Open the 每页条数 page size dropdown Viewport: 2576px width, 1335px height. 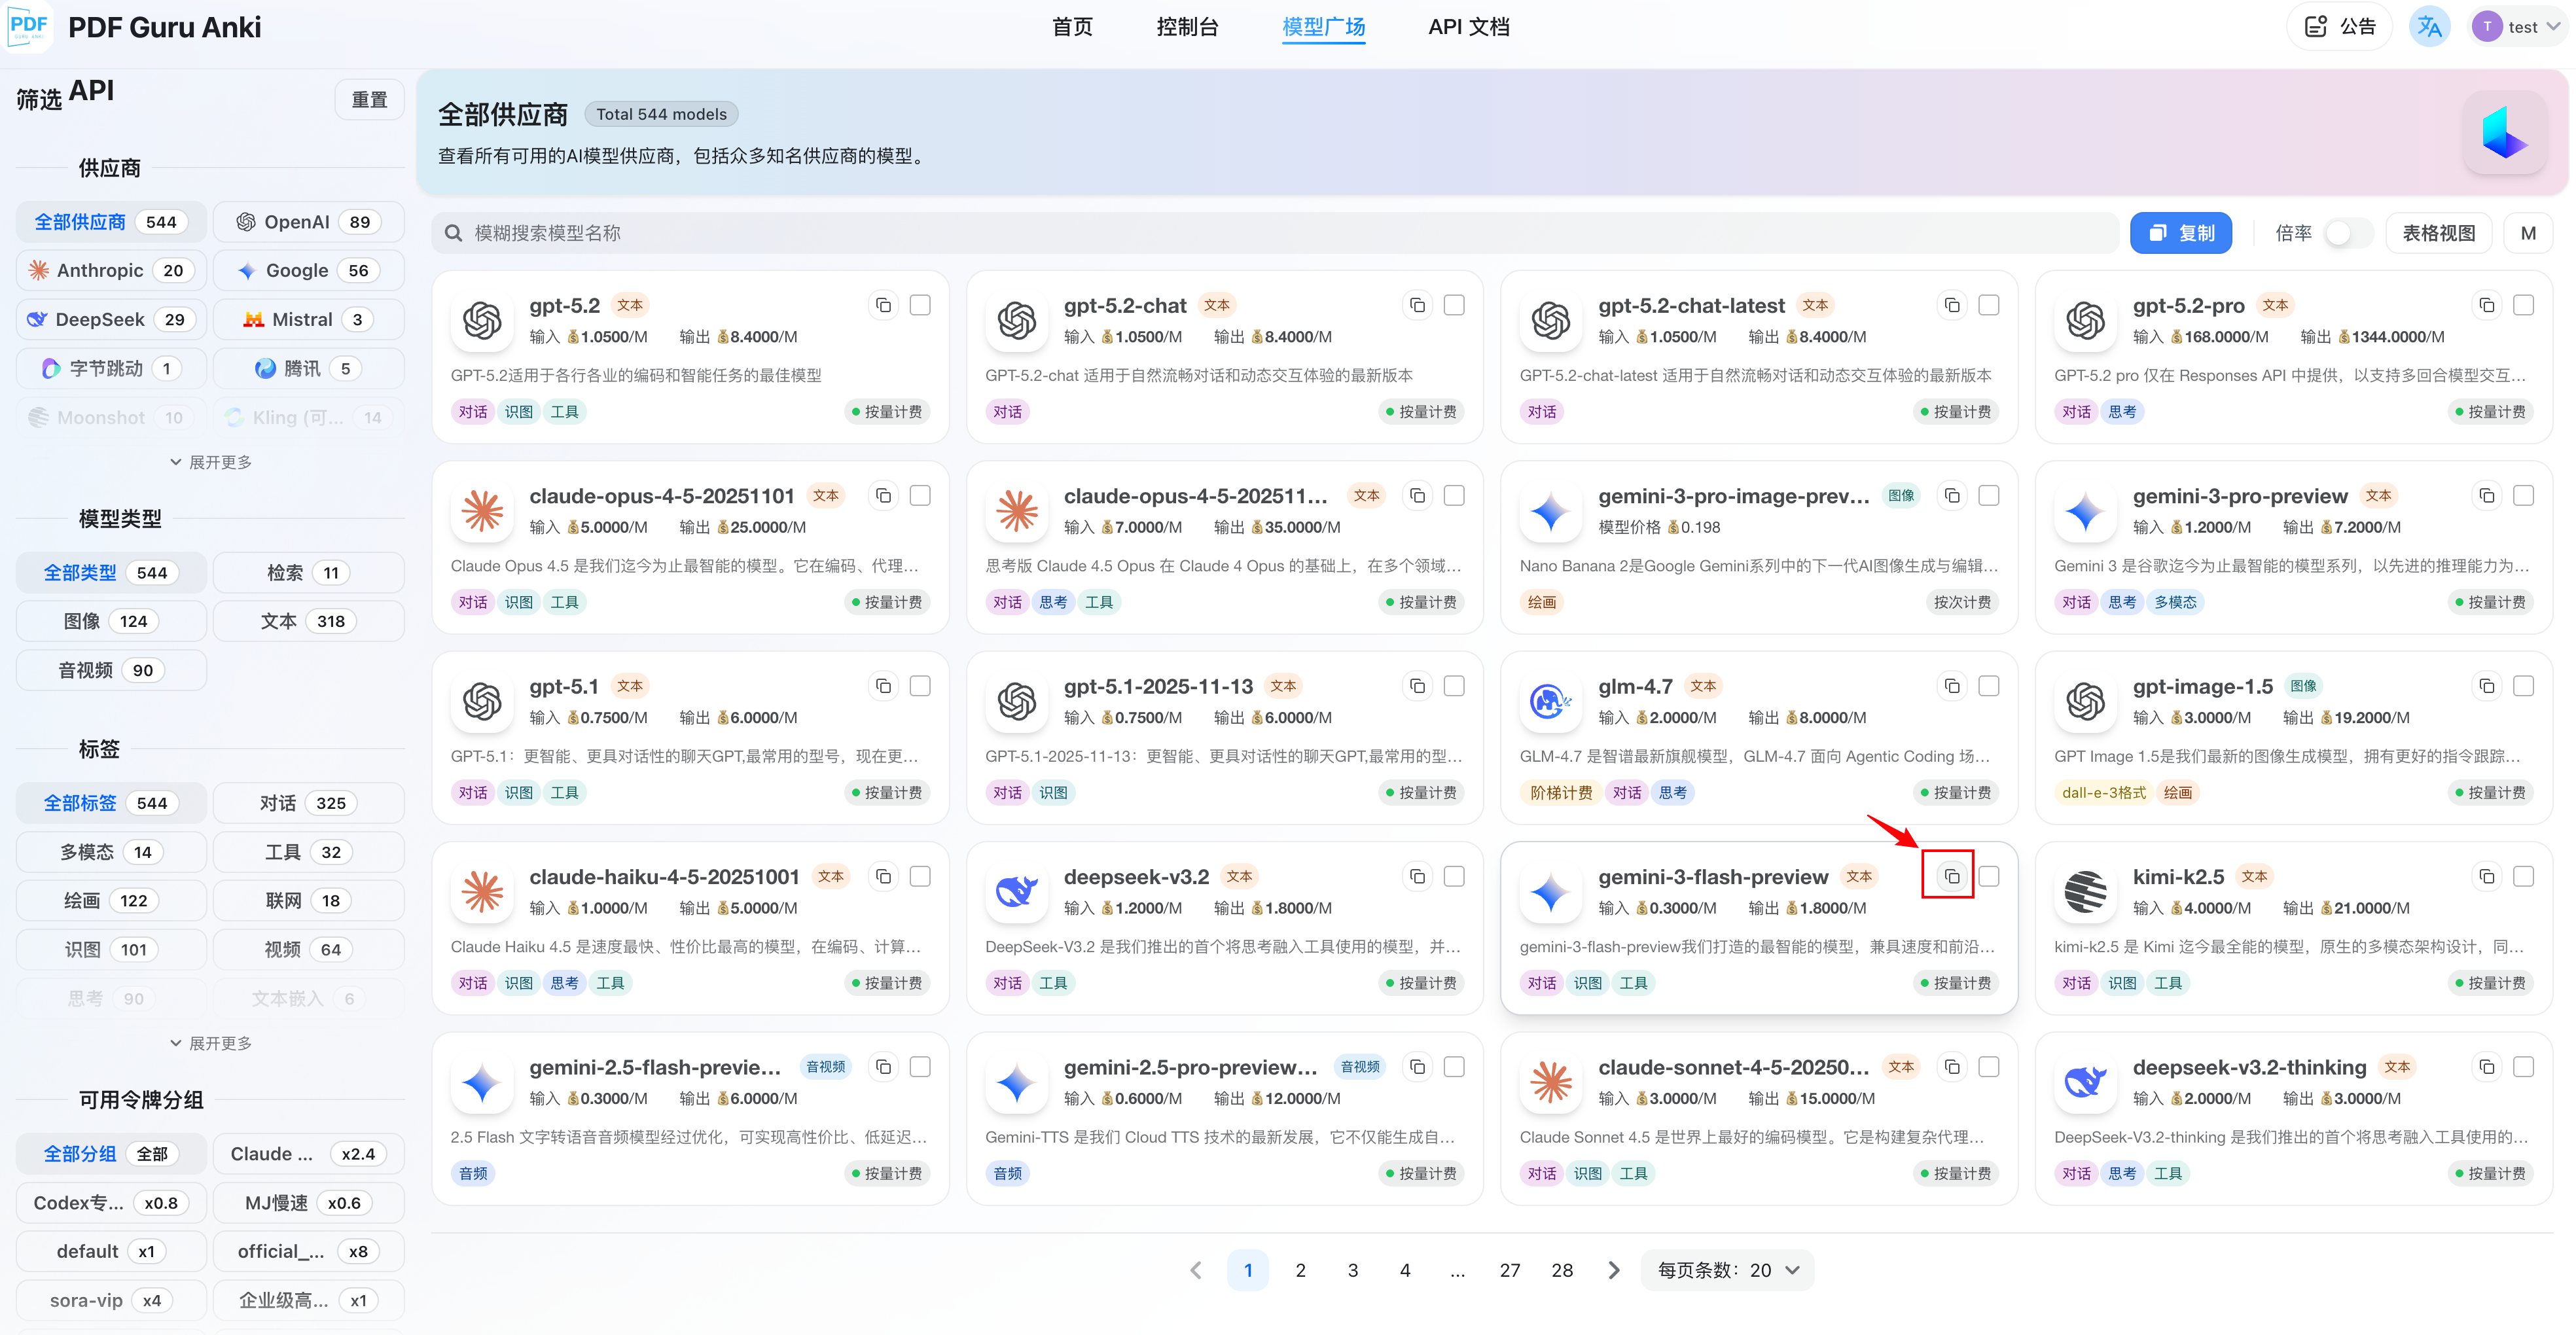[x=1727, y=1270]
